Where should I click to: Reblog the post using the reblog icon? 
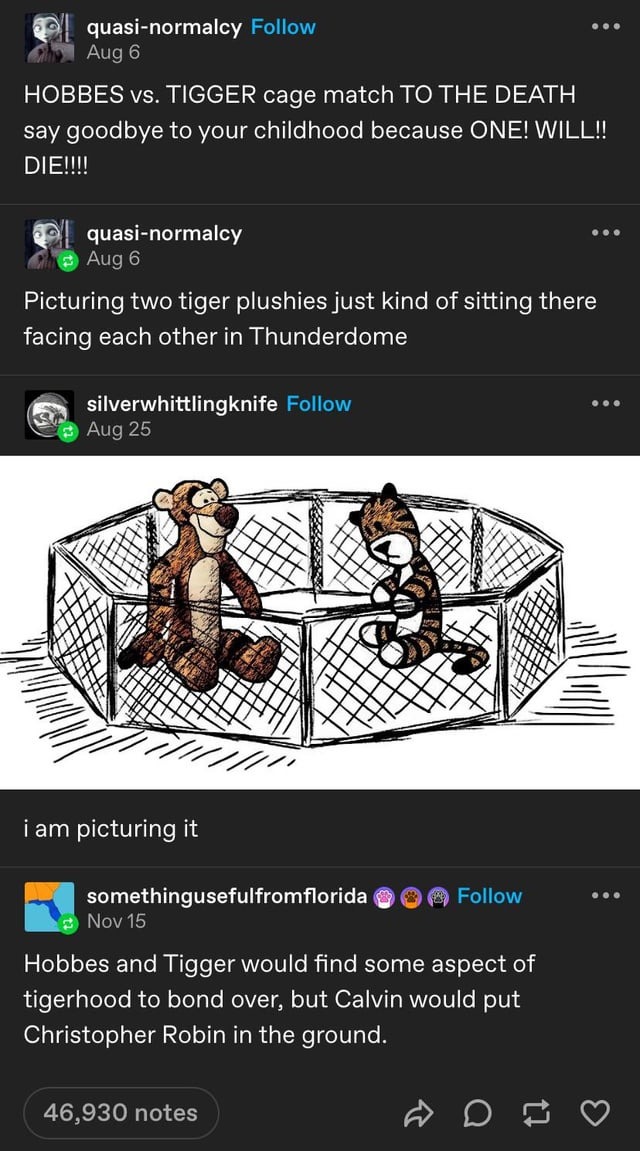[x=536, y=1113]
